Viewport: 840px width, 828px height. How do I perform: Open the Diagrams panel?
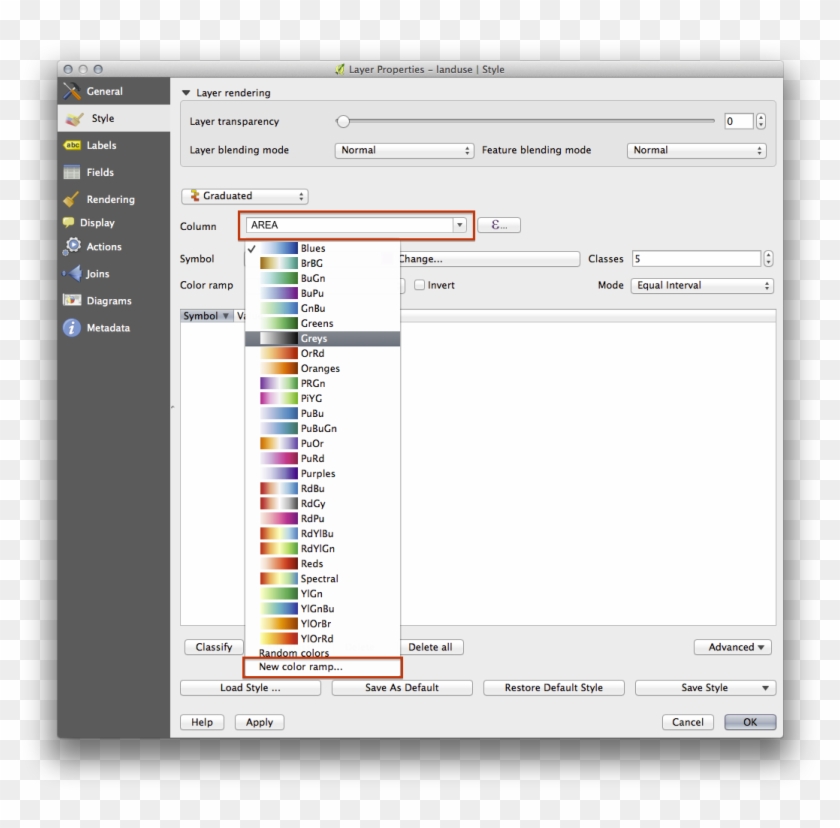click(105, 300)
